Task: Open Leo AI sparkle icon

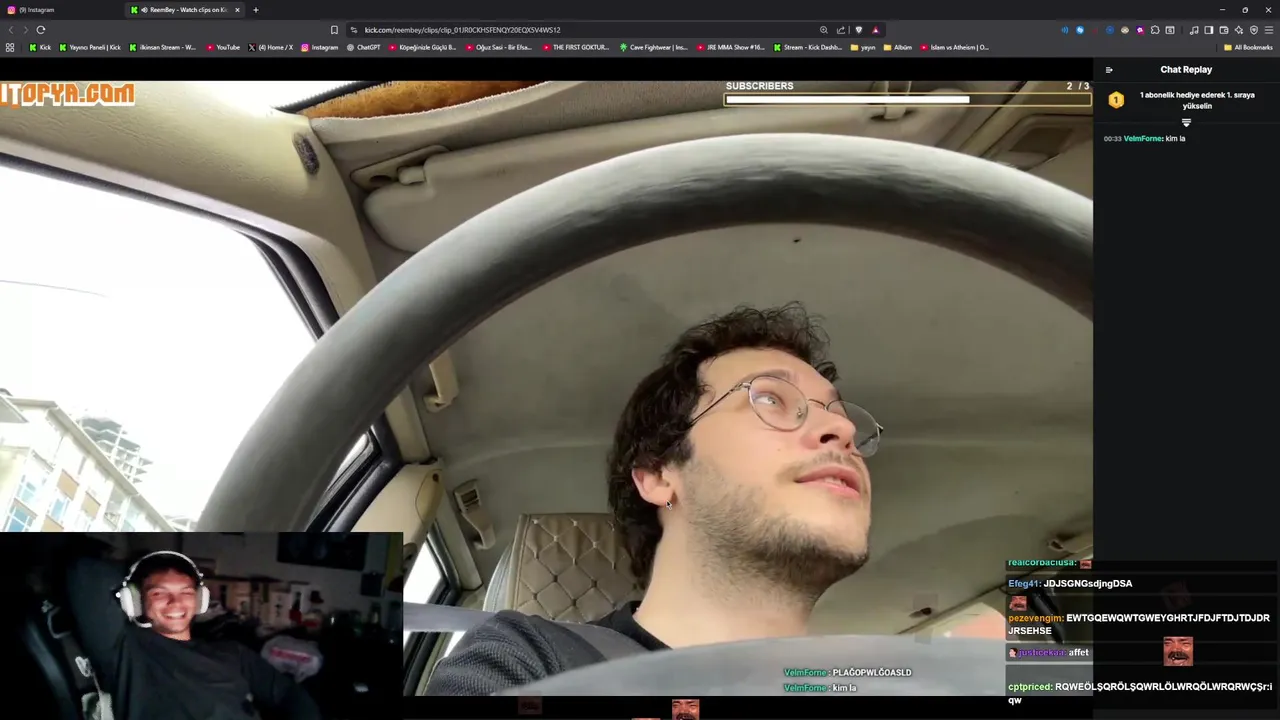Action: pyautogui.click(x=1239, y=30)
